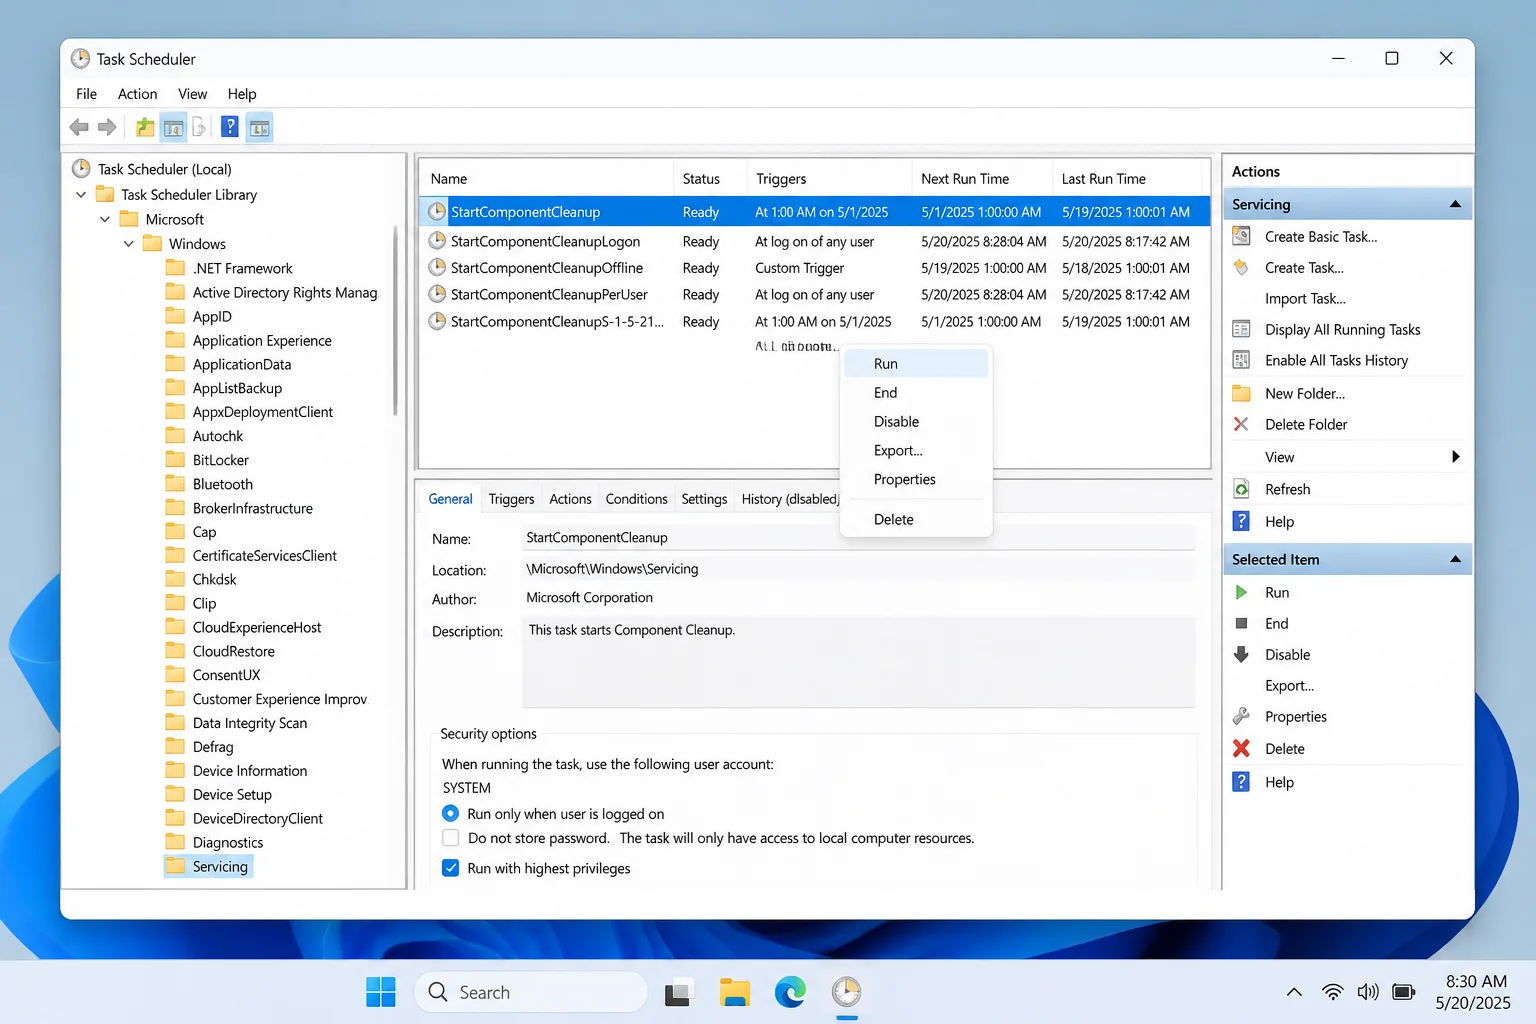Click the Display All Running Tasks icon
Image resolution: width=1536 pixels, height=1024 pixels.
tap(1241, 329)
